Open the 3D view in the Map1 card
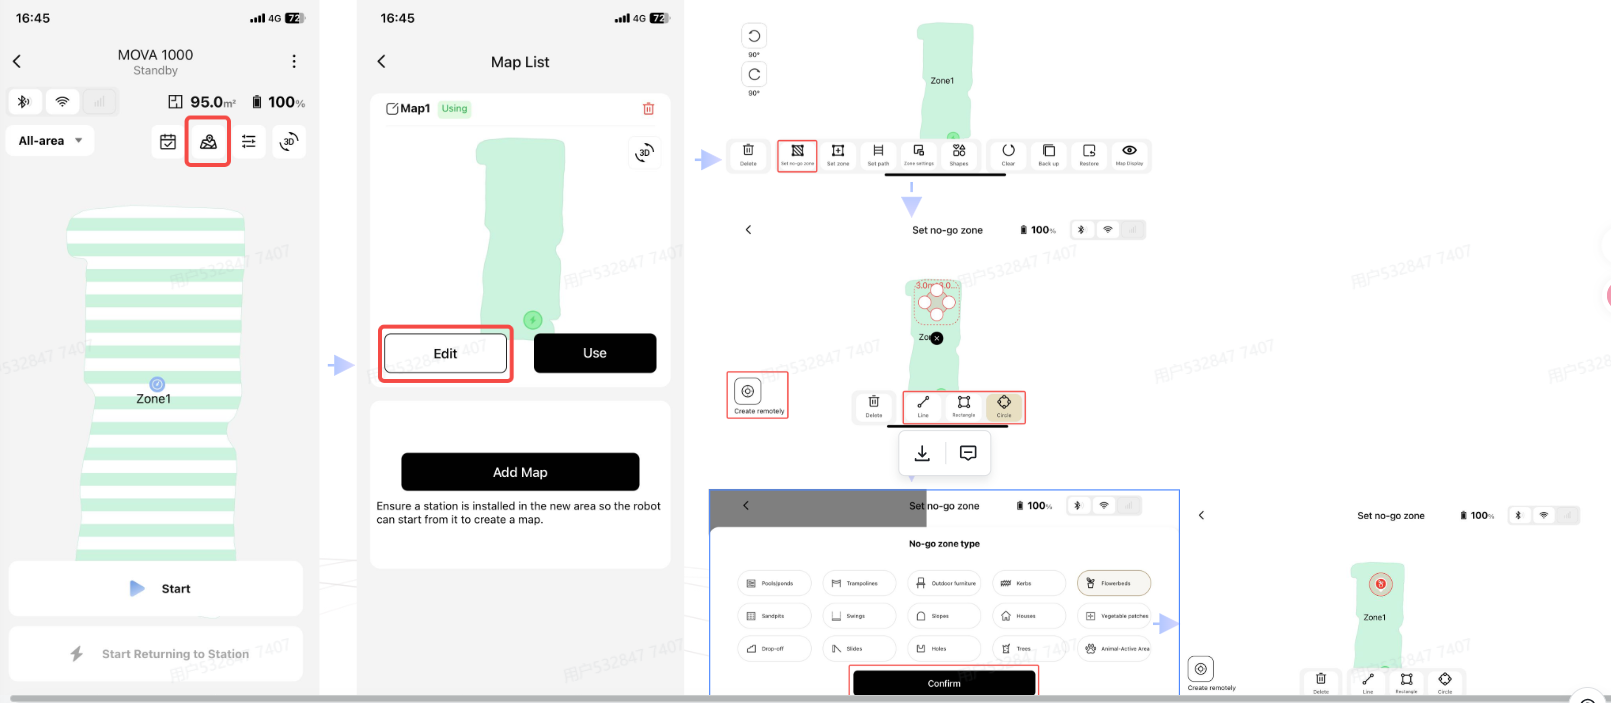Viewport: 1611px width, 703px height. pyautogui.click(x=644, y=152)
